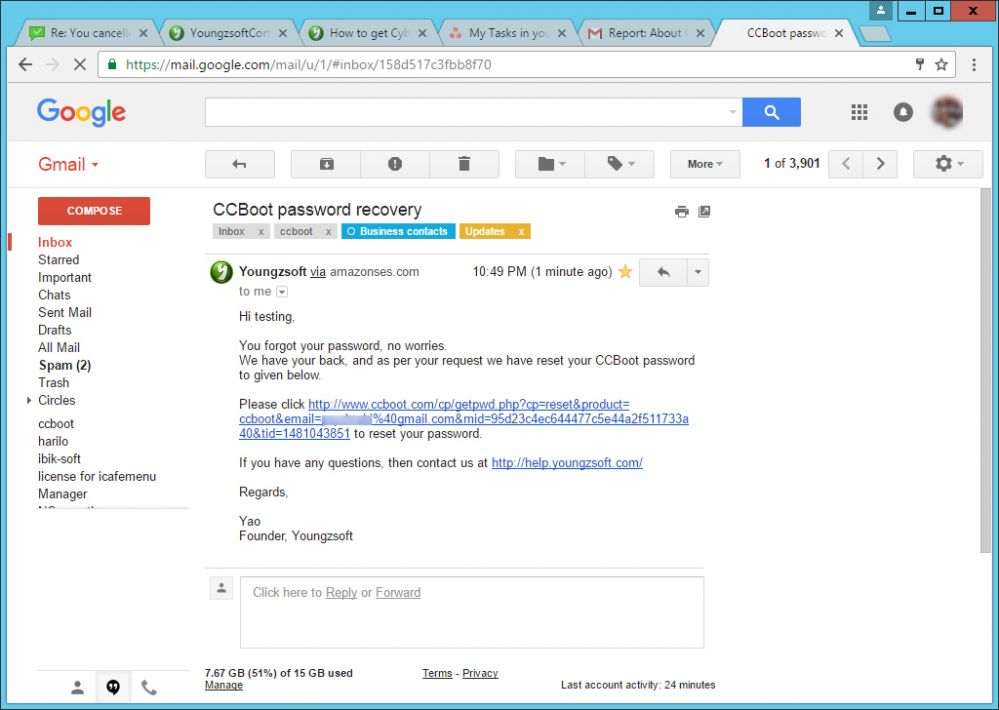Open Starred messages
This screenshot has width=999, height=710.
pyautogui.click(x=59, y=260)
